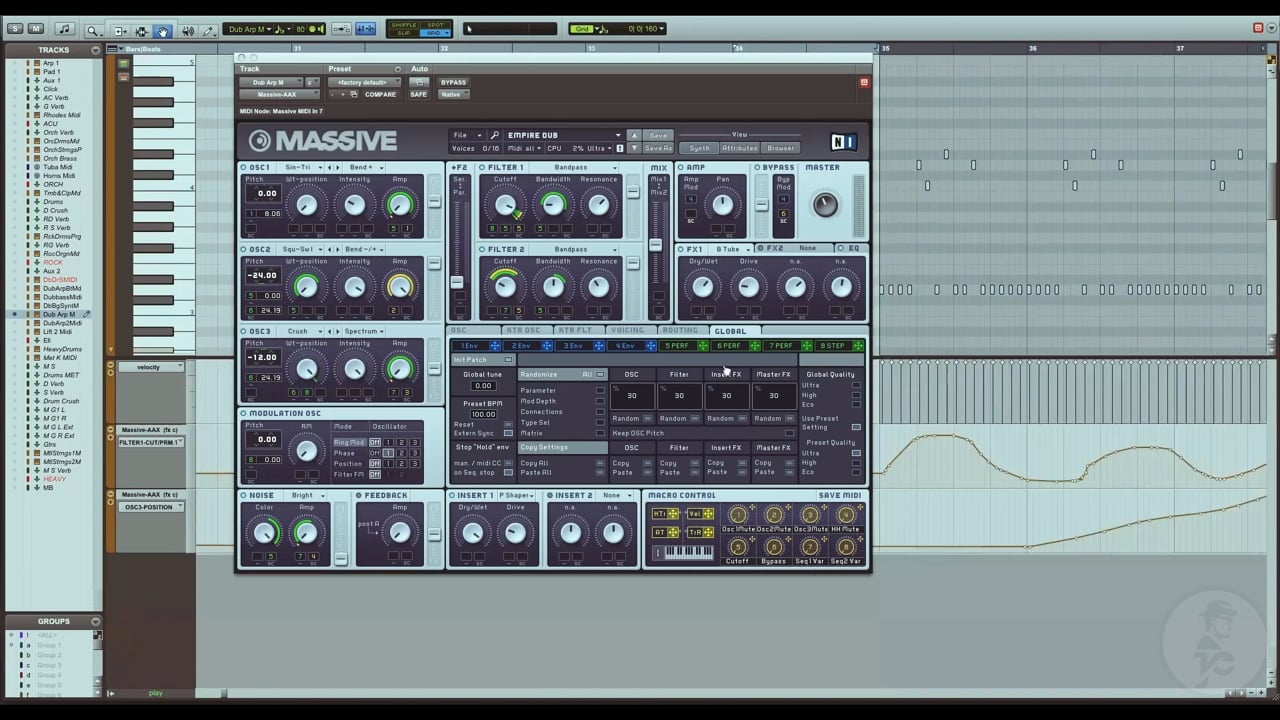Select the Grabber hand tool

tap(163, 30)
